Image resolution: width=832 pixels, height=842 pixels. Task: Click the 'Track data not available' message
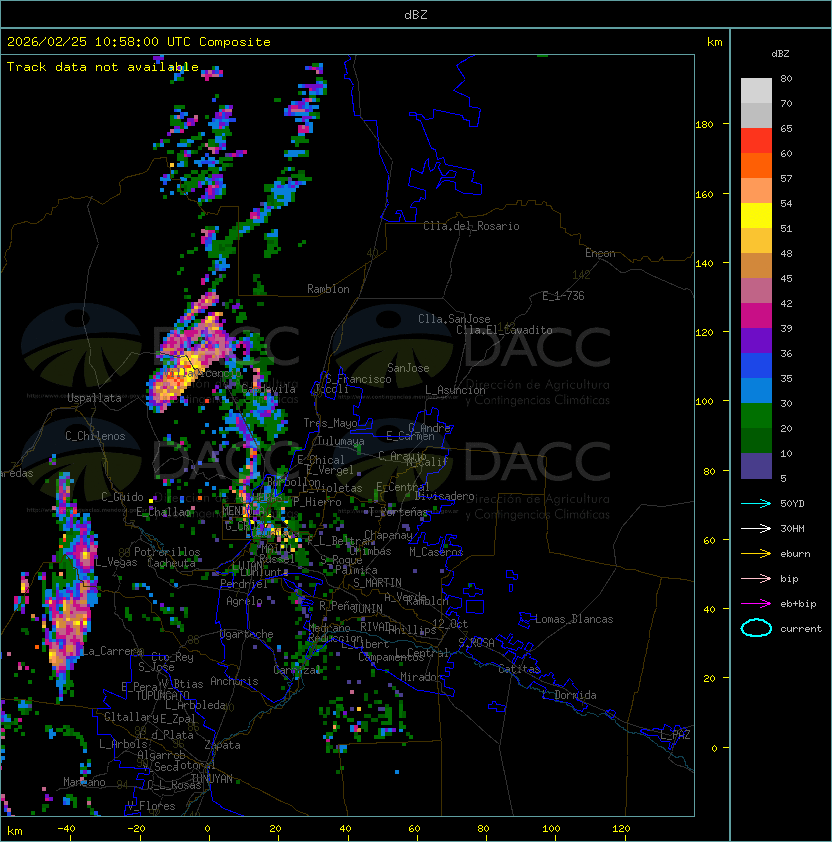coord(103,67)
